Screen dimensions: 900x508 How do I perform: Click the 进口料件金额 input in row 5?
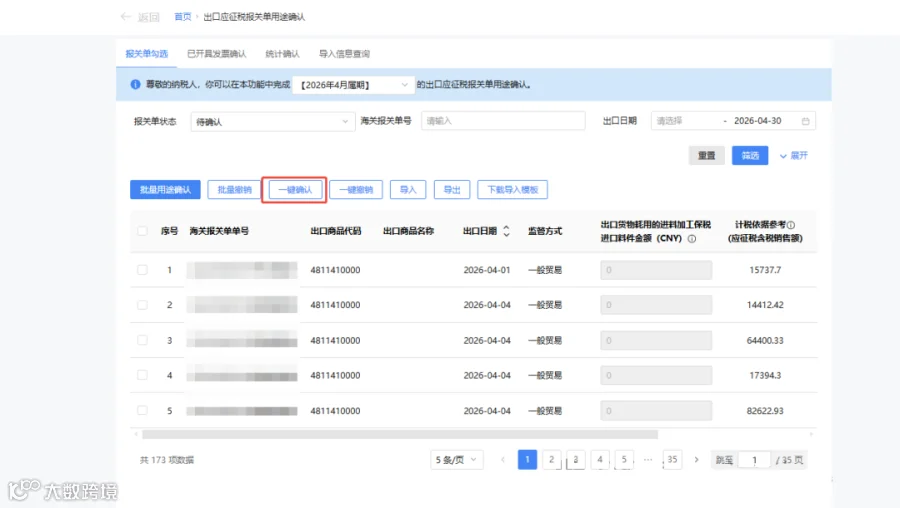tap(656, 411)
